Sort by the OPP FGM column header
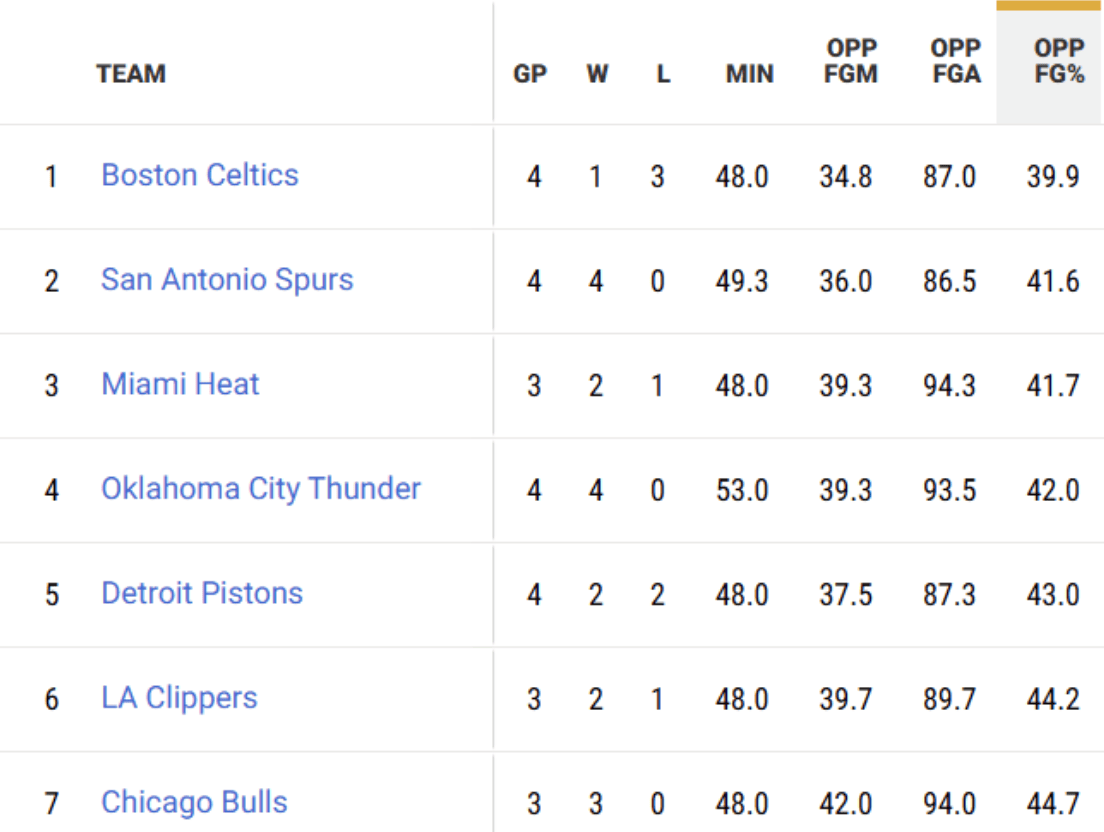1104x832 pixels. (851, 62)
